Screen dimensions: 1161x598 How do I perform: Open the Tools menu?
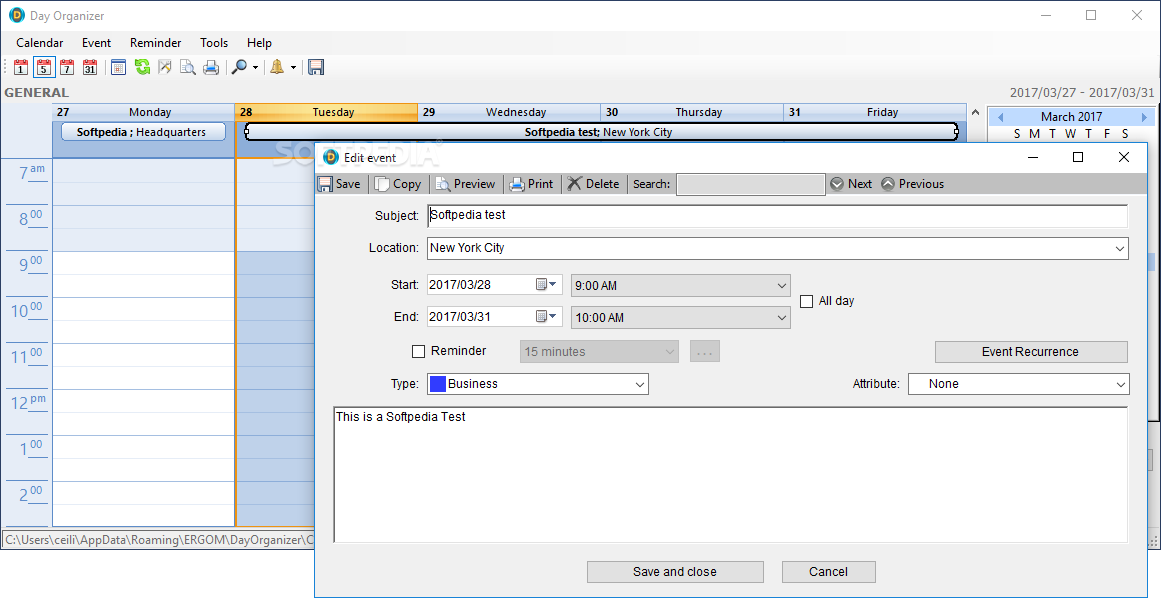tap(214, 43)
